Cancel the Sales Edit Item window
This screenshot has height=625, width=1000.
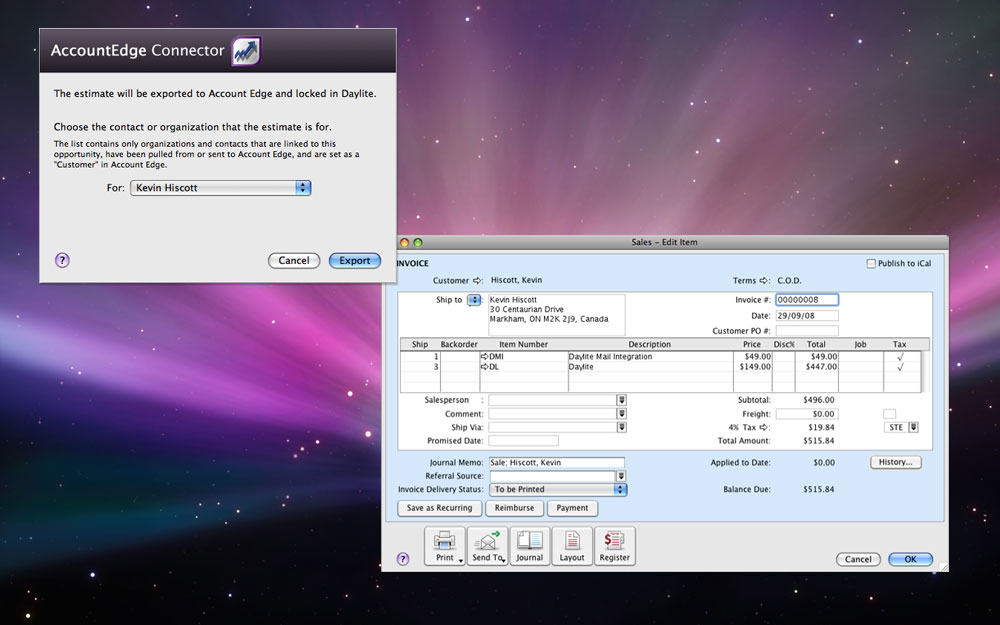point(858,559)
